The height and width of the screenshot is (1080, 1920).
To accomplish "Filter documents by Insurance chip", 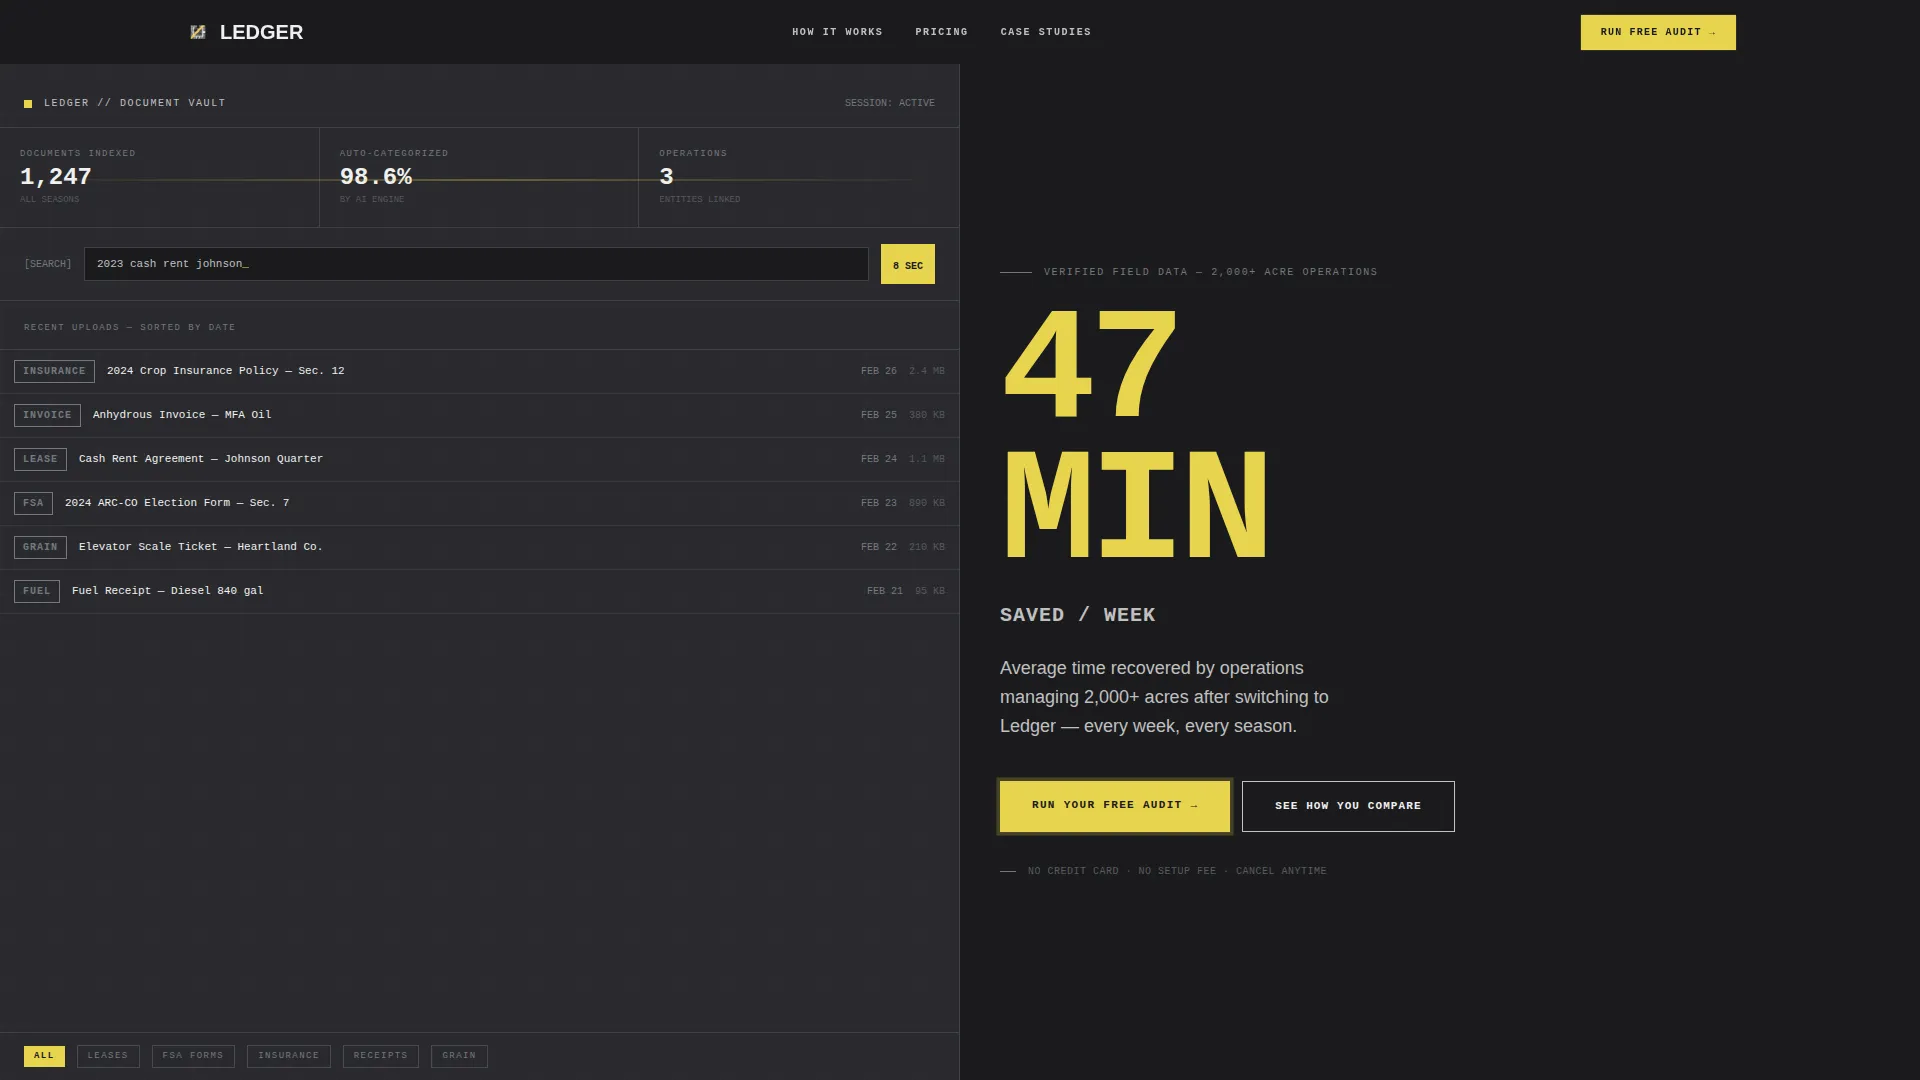I will click(x=288, y=1056).
